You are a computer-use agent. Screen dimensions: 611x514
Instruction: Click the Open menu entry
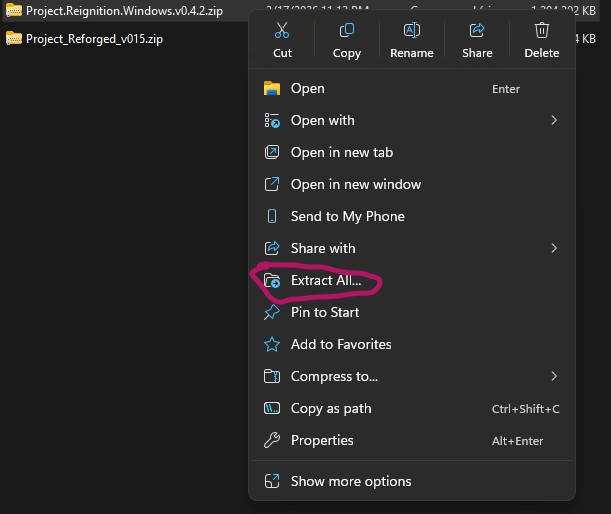coord(307,88)
